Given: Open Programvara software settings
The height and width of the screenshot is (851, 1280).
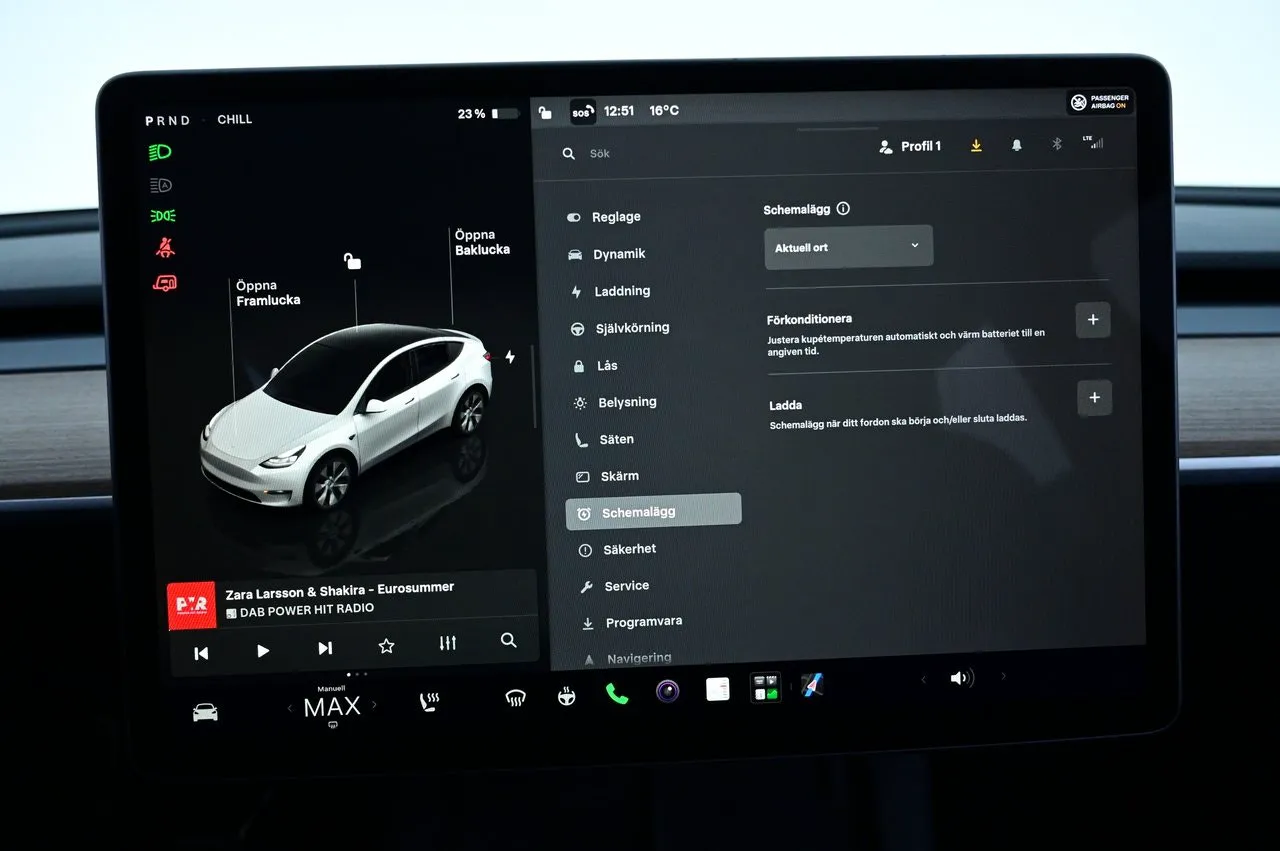Looking at the screenshot, I should click(631, 622).
